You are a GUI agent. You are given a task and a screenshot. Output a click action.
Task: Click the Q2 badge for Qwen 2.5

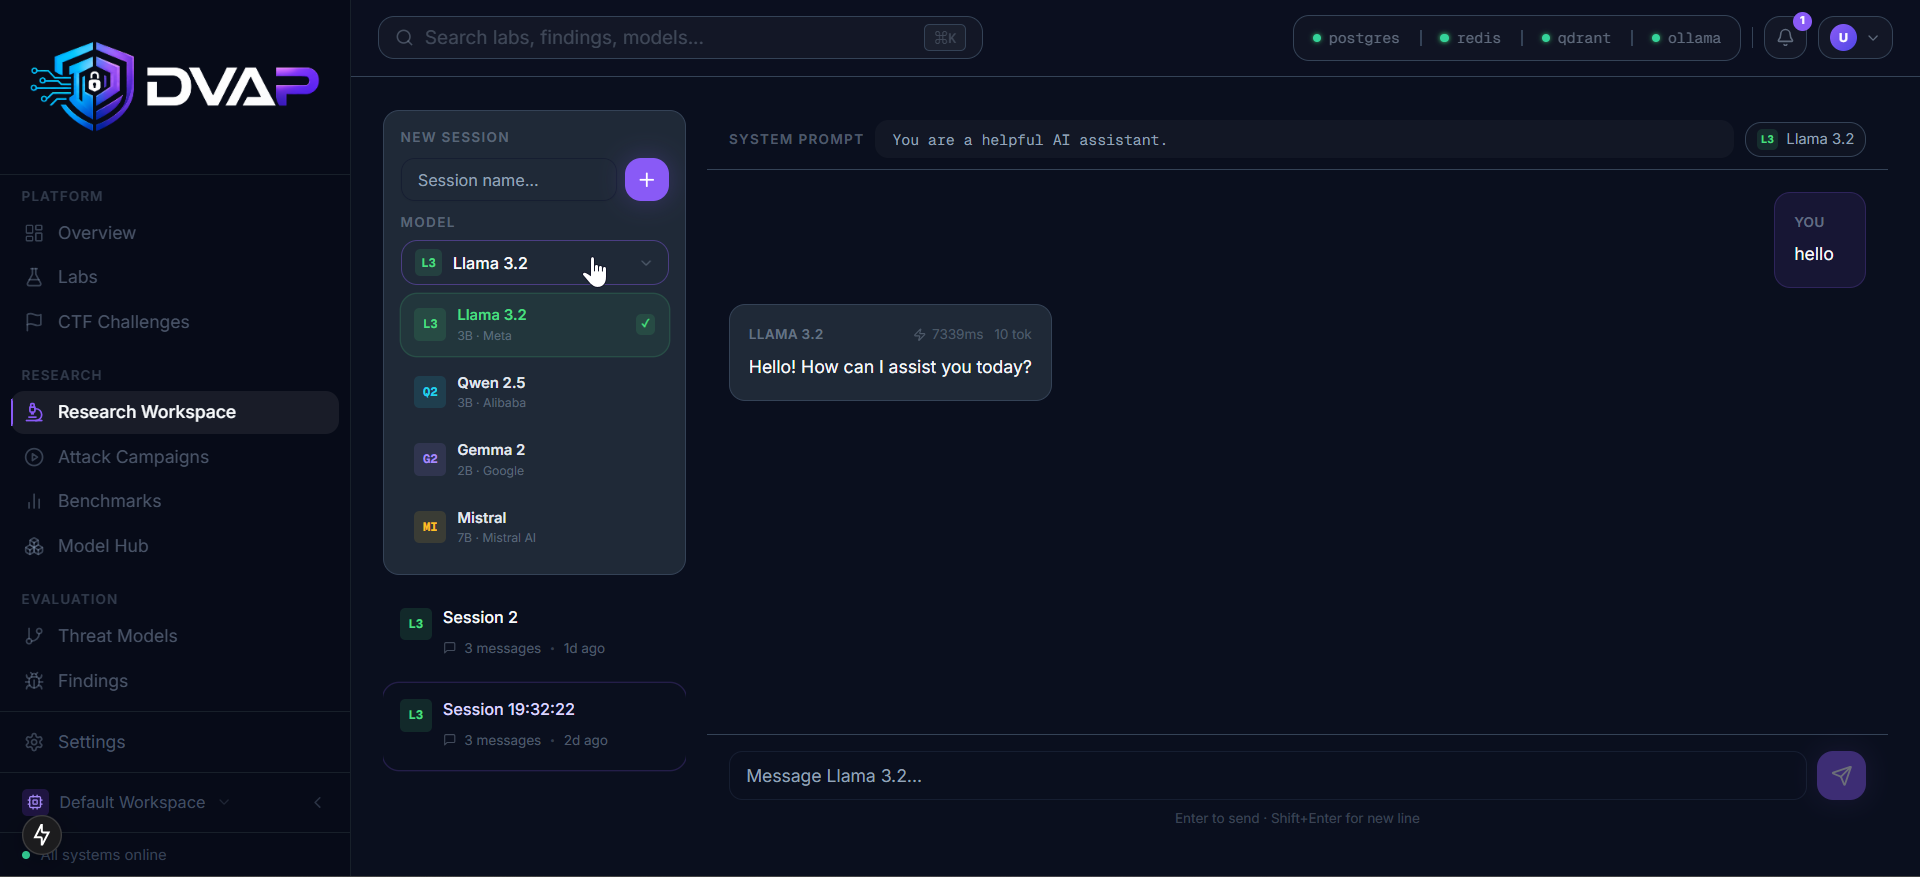click(430, 392)
